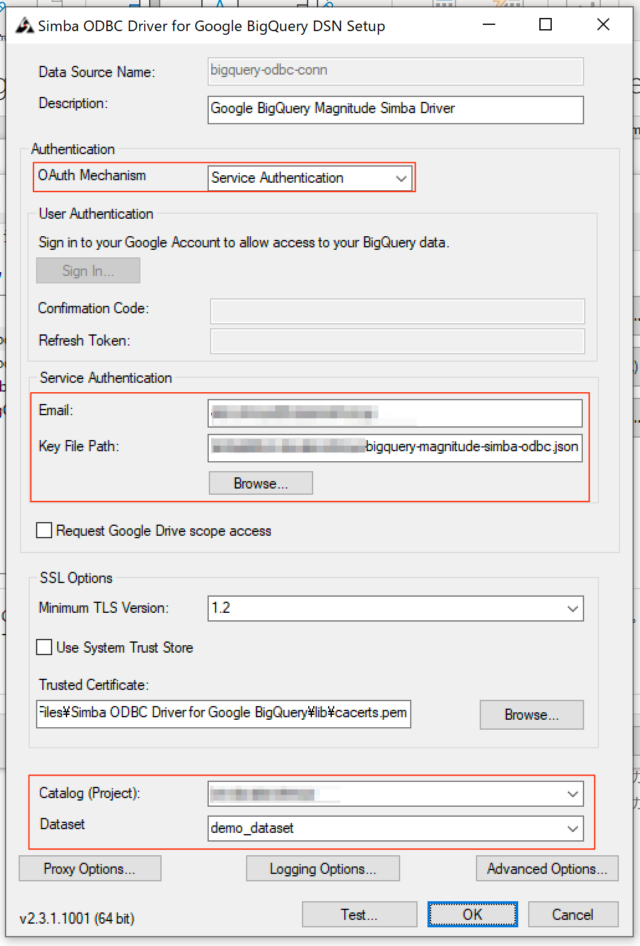The height and width of the screenshot is (946, 640).
Task: Open Advanced Options dialog
Action: 546,868
